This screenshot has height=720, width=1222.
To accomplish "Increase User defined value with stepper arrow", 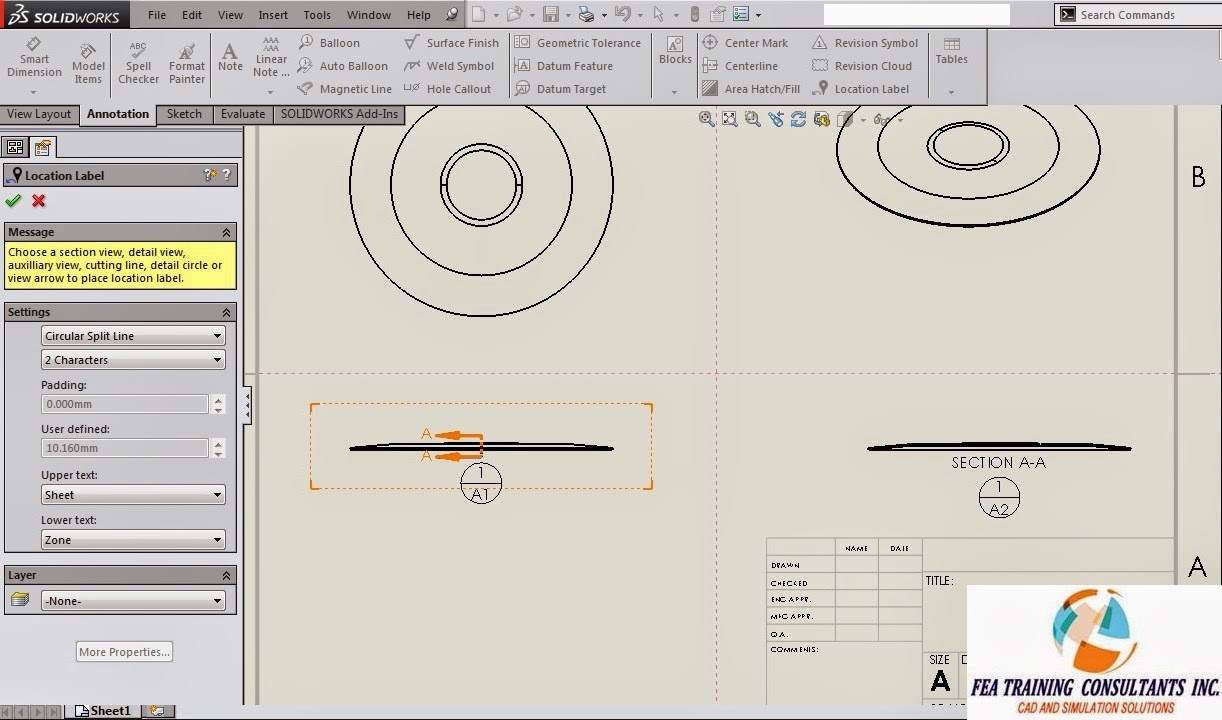I will (x=217, y=443).
